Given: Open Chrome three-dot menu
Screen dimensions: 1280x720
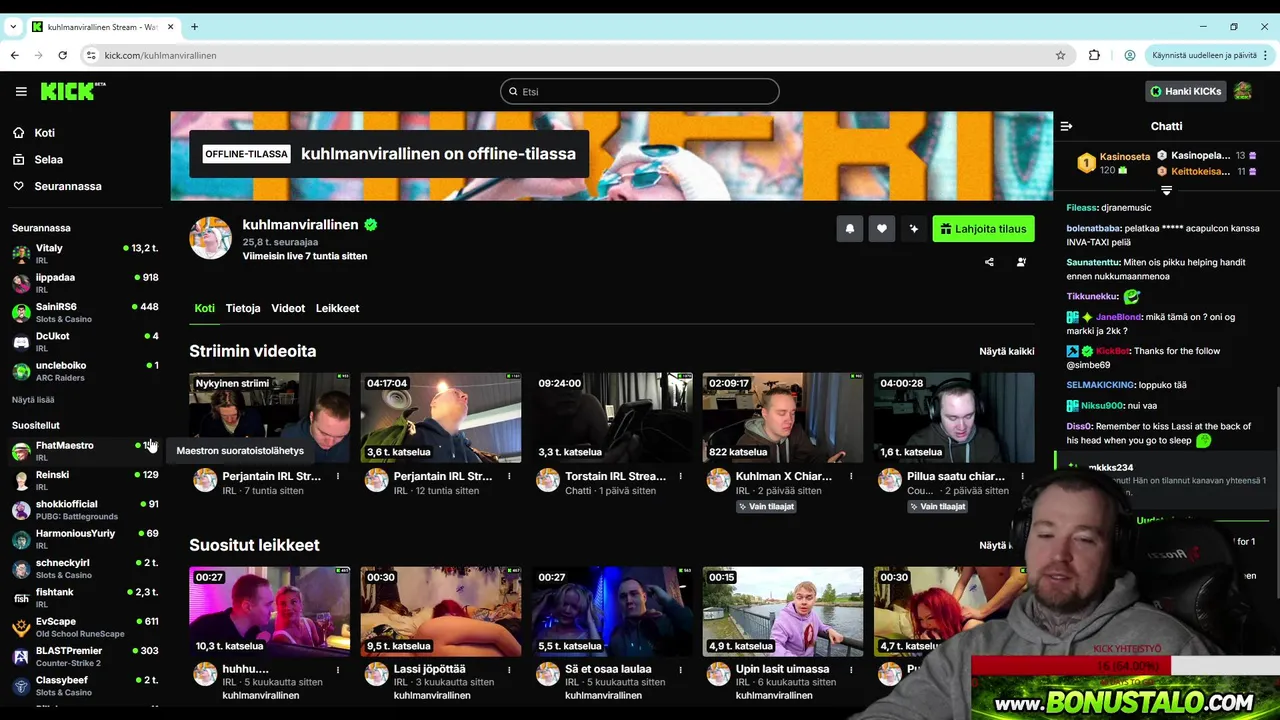Looking at the screenshot, I should click(x=1266, y=55).
